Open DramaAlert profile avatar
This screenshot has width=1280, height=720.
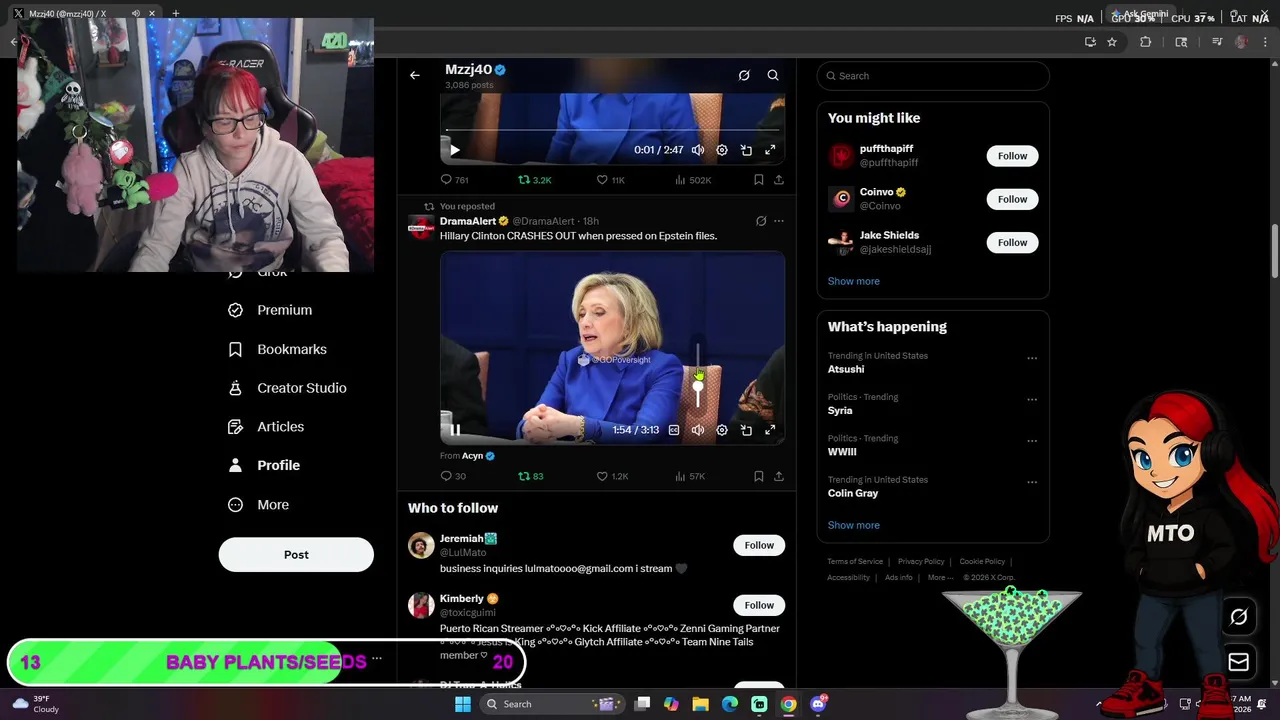(x=421, y=228)
